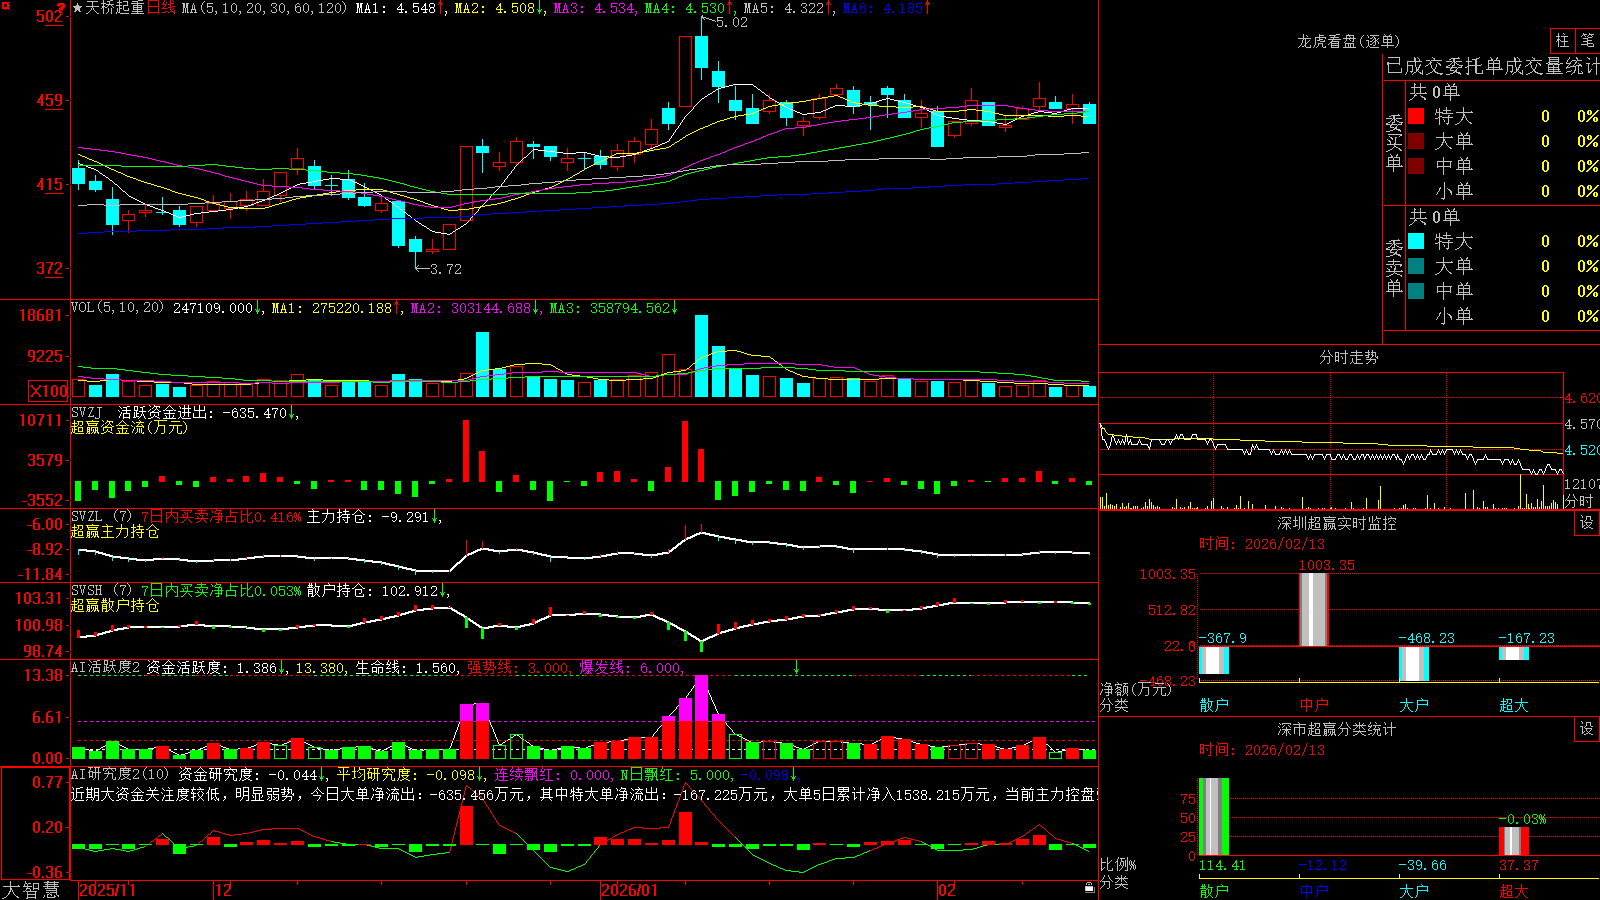This screenshot has width=1600, height=900.
Task: Open 设 settings for 深市超赢分类统计
Action: pos(1587,729)
